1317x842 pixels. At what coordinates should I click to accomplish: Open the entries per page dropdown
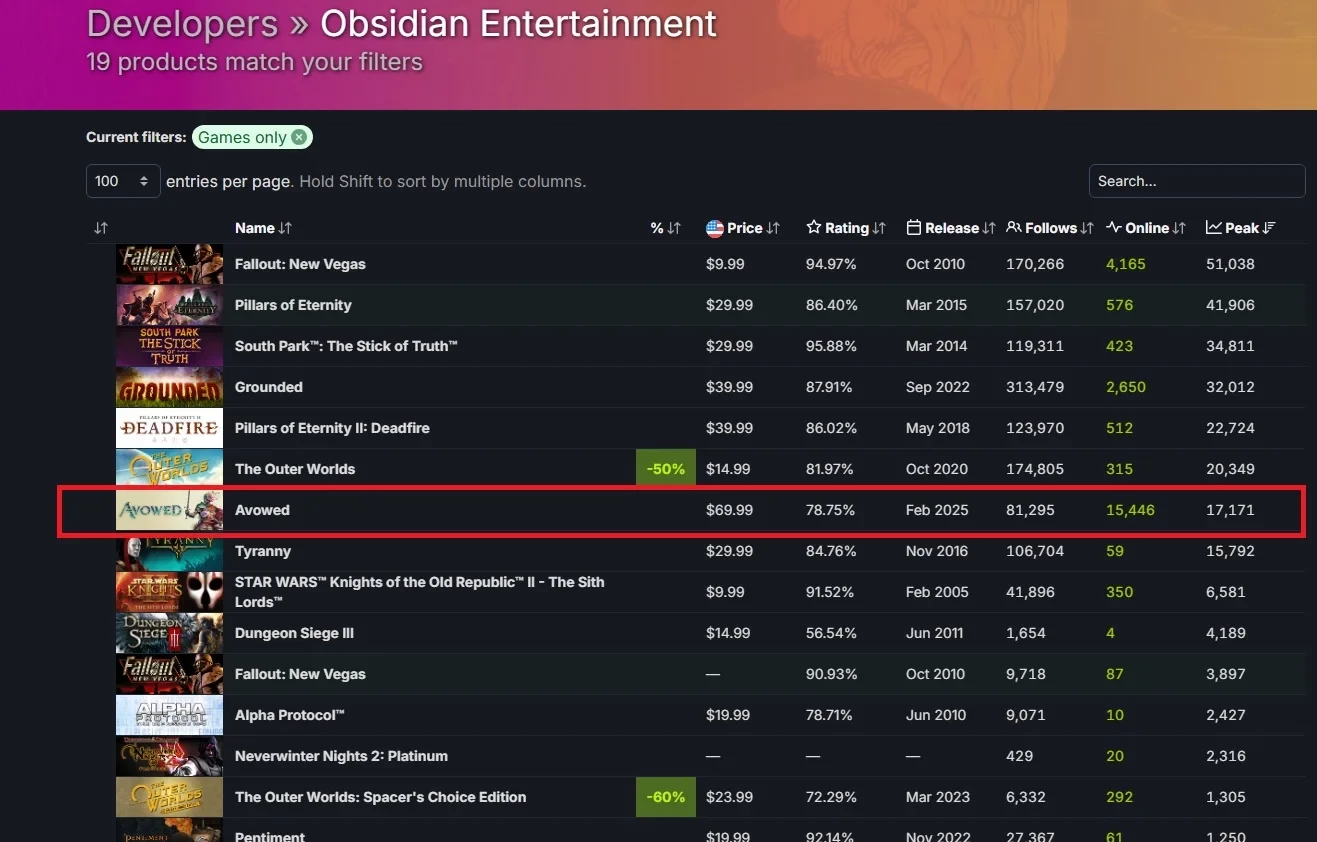click(123, 181)
